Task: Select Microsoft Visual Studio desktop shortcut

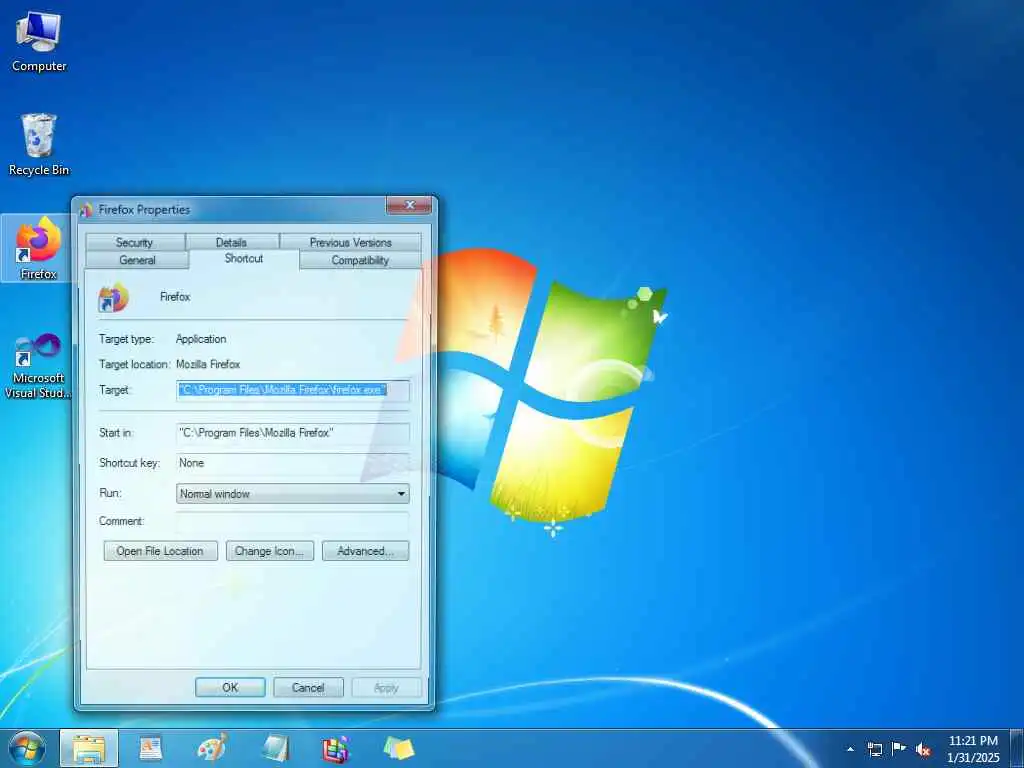Action: click(x=38, y=366)
